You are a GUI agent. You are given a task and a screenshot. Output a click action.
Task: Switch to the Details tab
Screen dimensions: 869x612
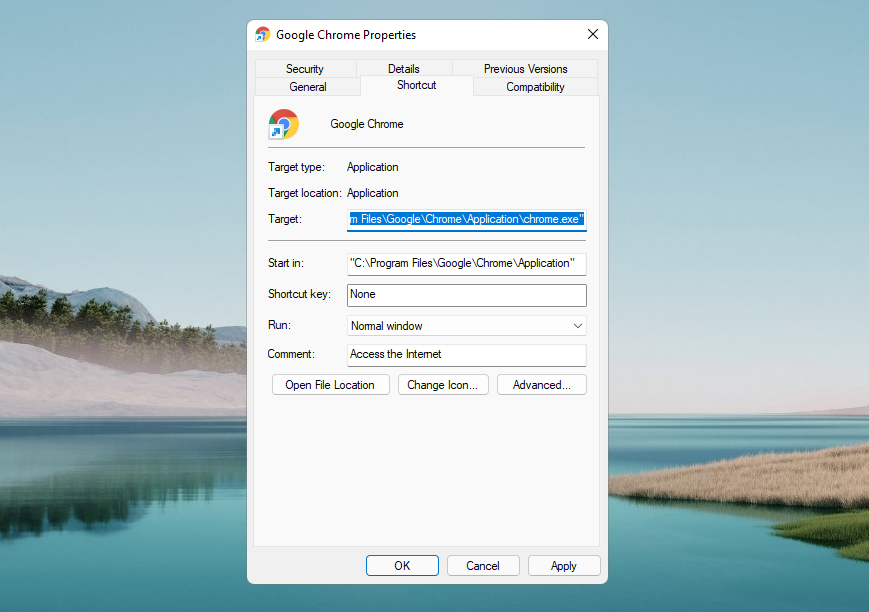click(x=403, y=69)
